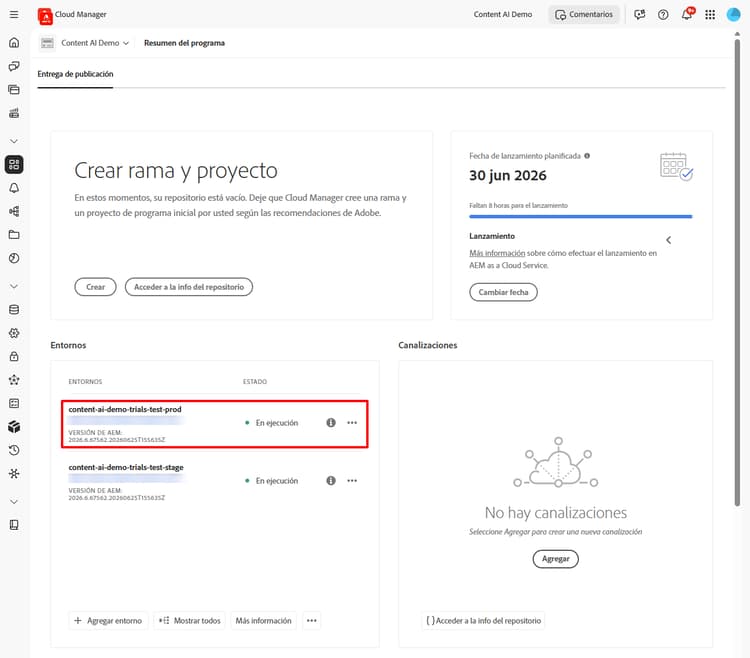750x658 pixels.
Task: Click Más información in Entornos footer
Action: click(x=263, y=621)
